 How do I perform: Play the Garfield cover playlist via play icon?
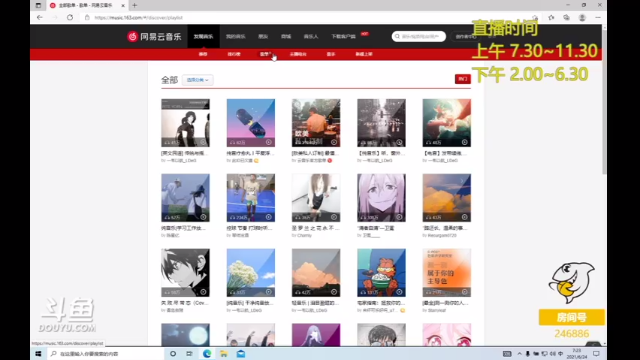[399, 292]
